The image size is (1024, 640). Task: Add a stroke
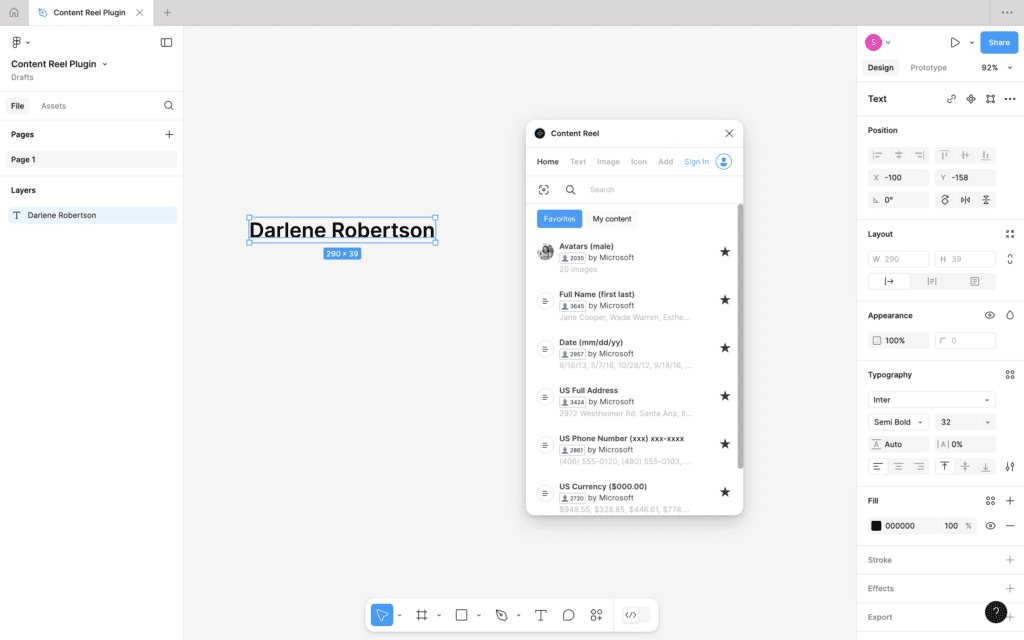coord(1010,560)
